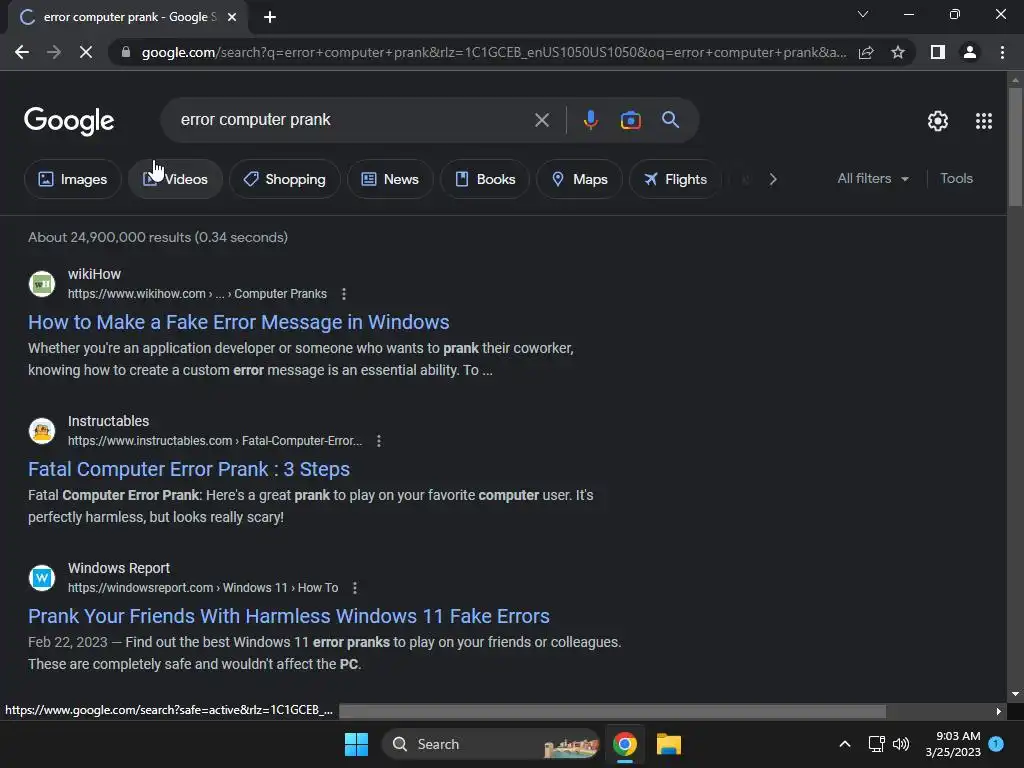This screenshot has width=1024, height=768.
Task: Expand the All filters dropdown
Action: [873, 178]
